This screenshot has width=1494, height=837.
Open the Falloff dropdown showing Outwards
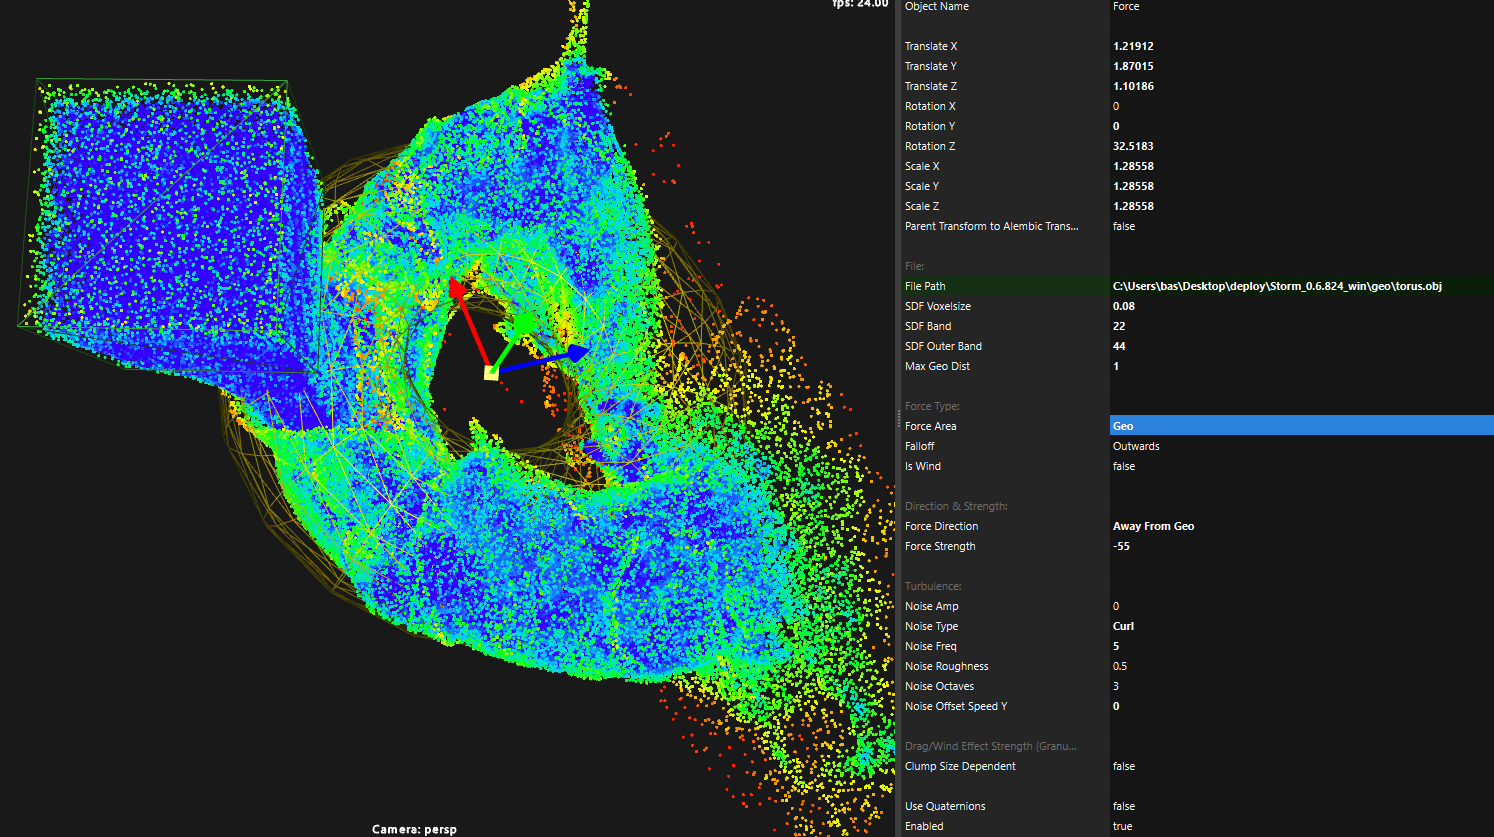pos(1136,446)
